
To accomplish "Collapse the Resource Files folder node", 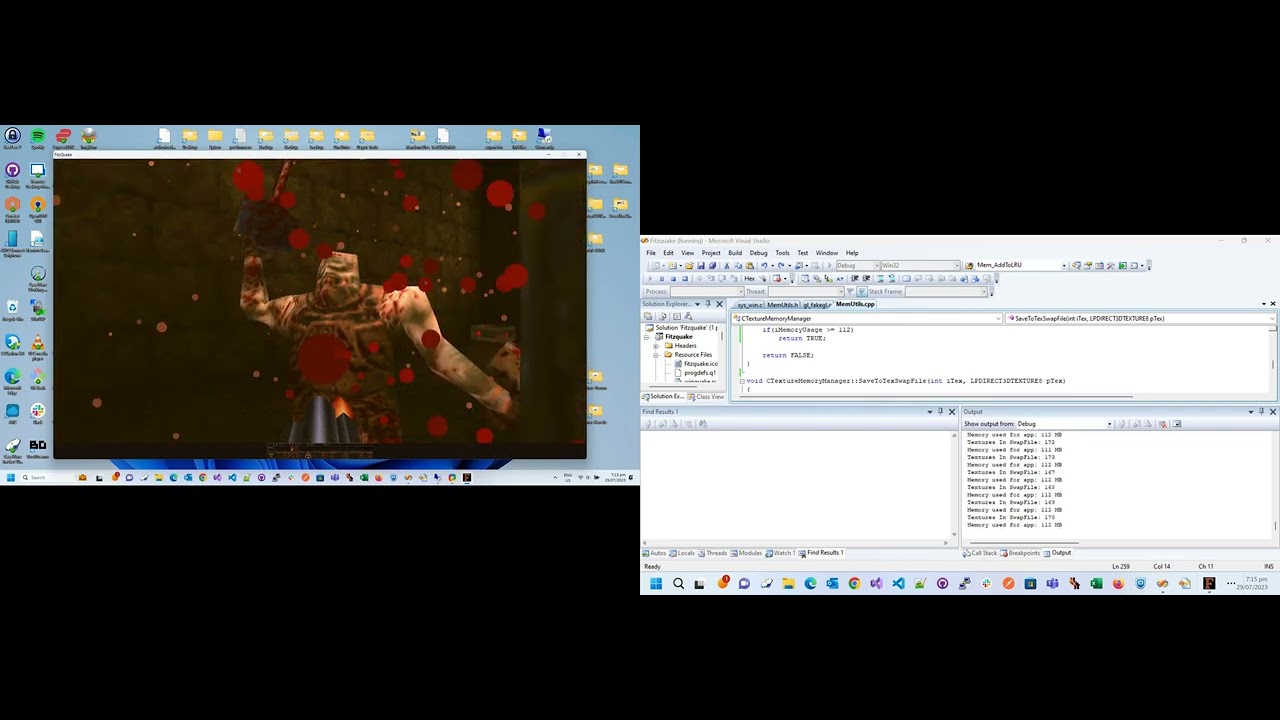I will click(656, 355).
